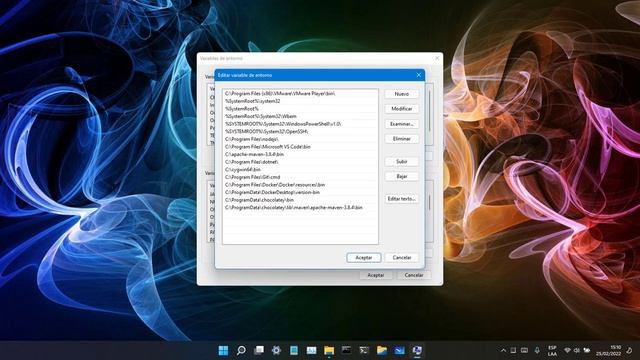640x360 pixels.
Task: Select chocolatey\lib\maven\apache-maven-3.8.4\bin entry
Action: tap(300, 208)
